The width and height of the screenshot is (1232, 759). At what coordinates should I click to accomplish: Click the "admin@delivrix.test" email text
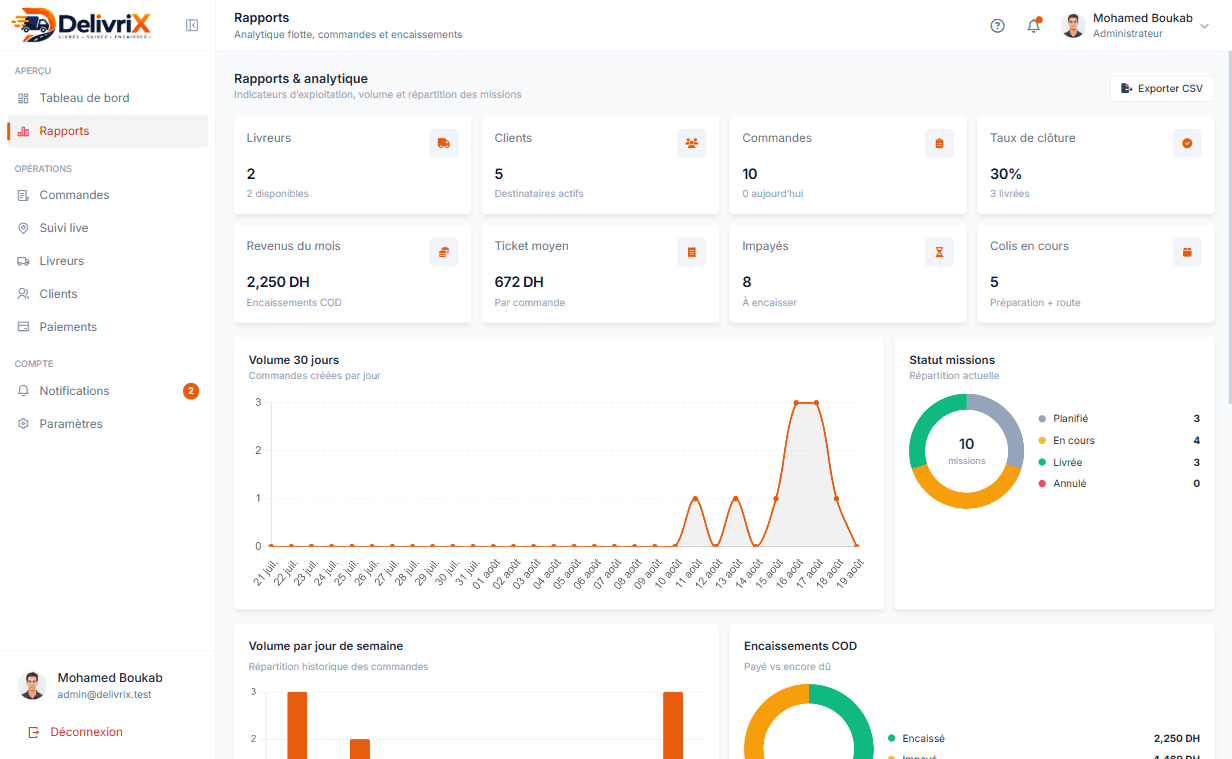point(104,695)
